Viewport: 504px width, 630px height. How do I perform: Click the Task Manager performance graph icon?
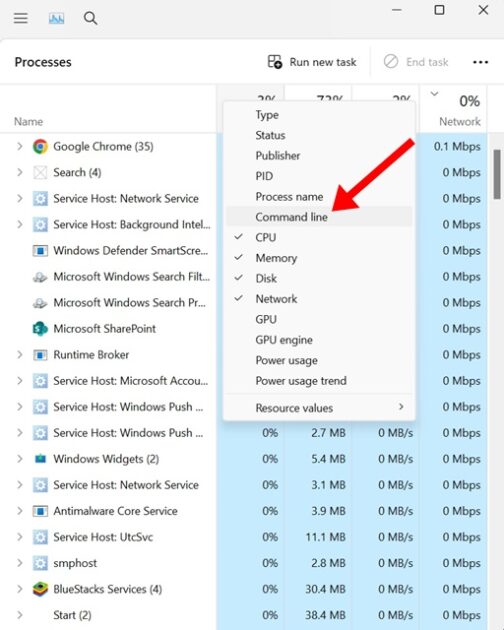coord(56,18)
